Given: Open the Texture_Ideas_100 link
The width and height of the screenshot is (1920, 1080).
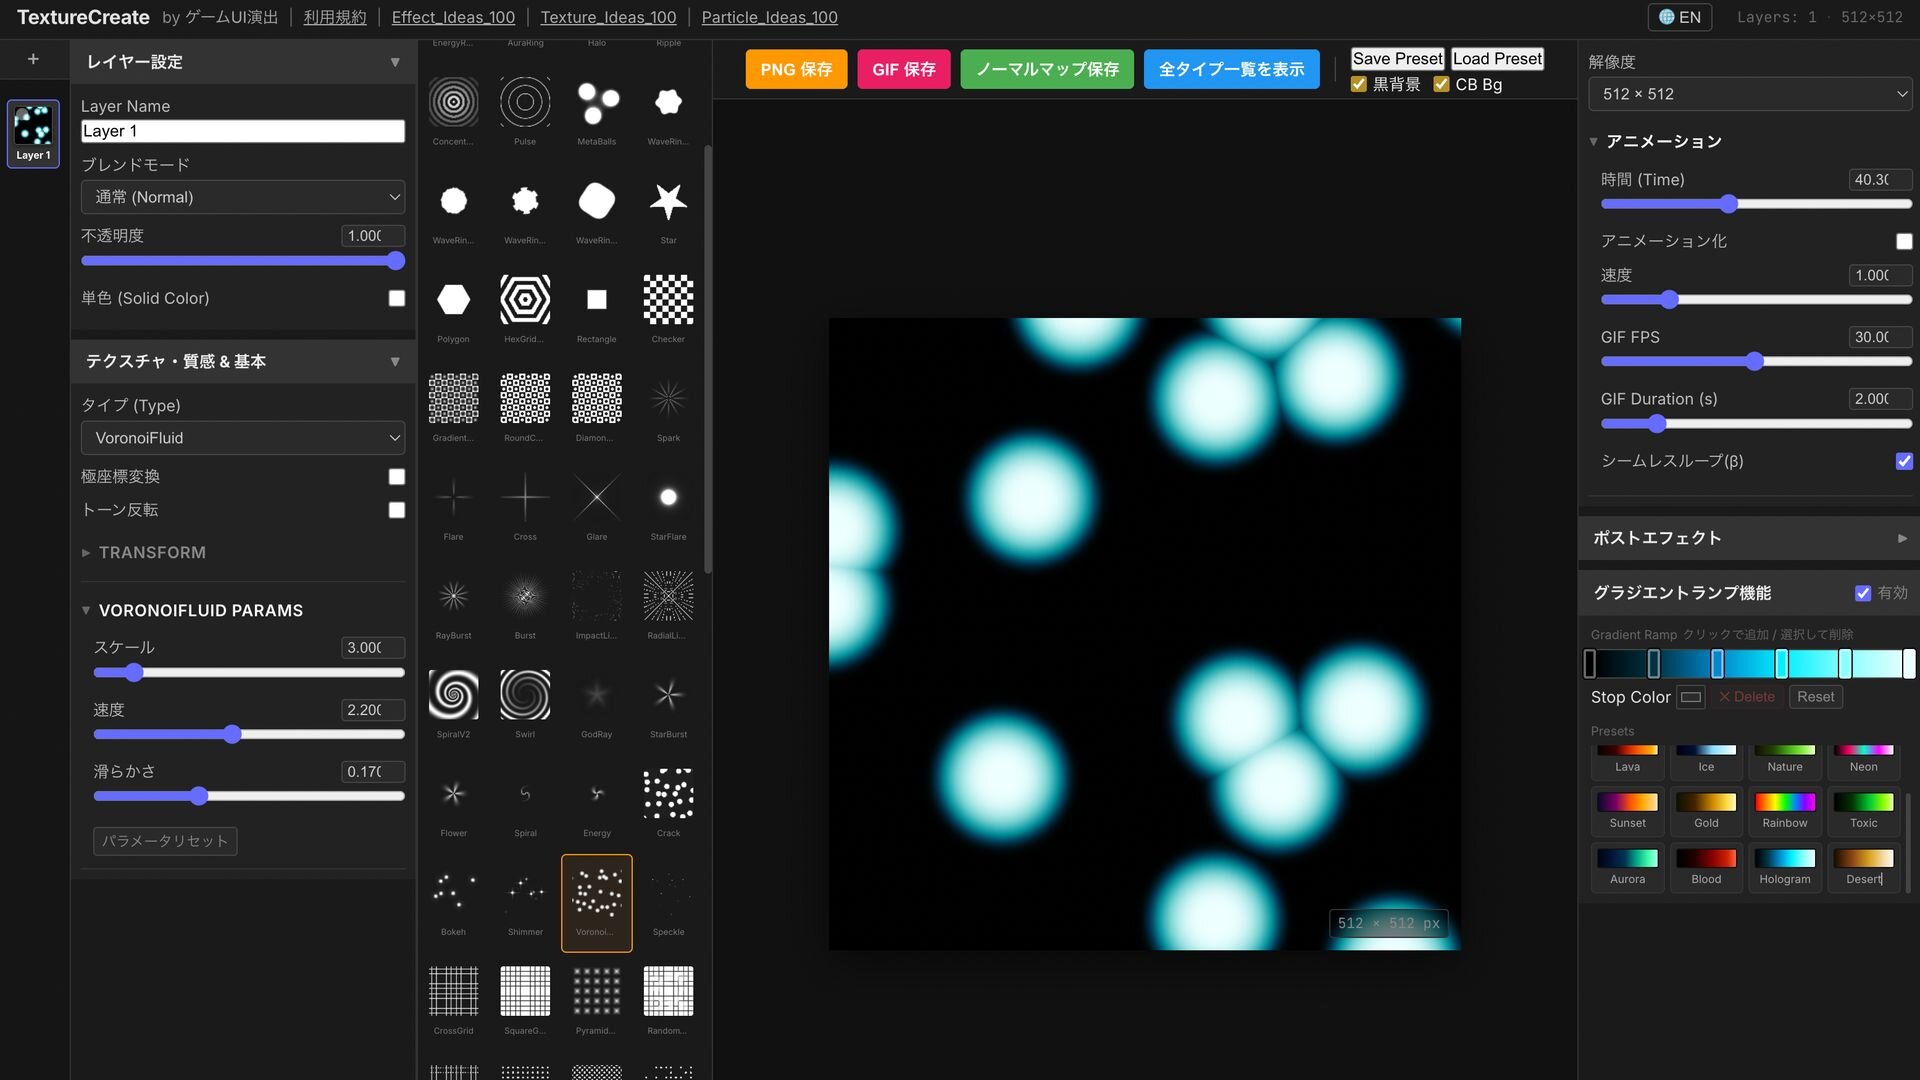Looking at the screenshot, I should (608, 17).
